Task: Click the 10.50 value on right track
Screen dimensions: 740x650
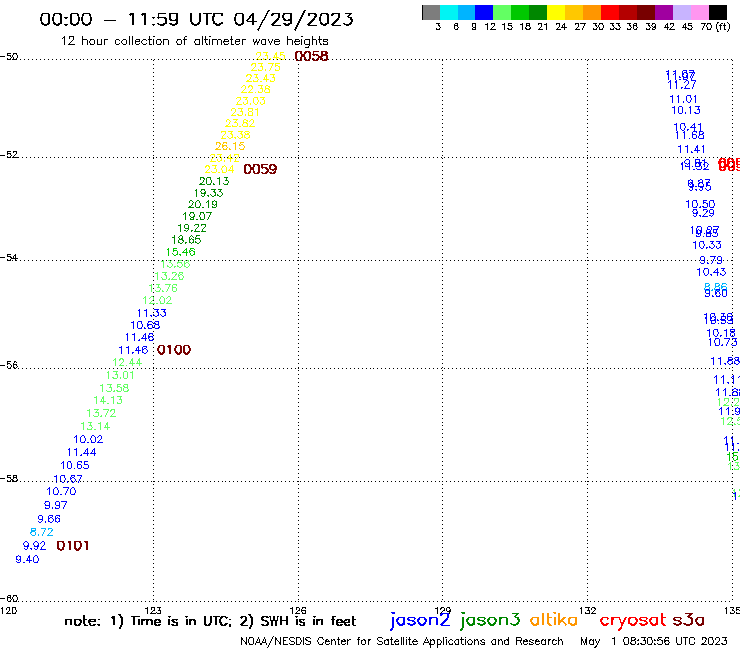Action: click(x=700, y=204)
